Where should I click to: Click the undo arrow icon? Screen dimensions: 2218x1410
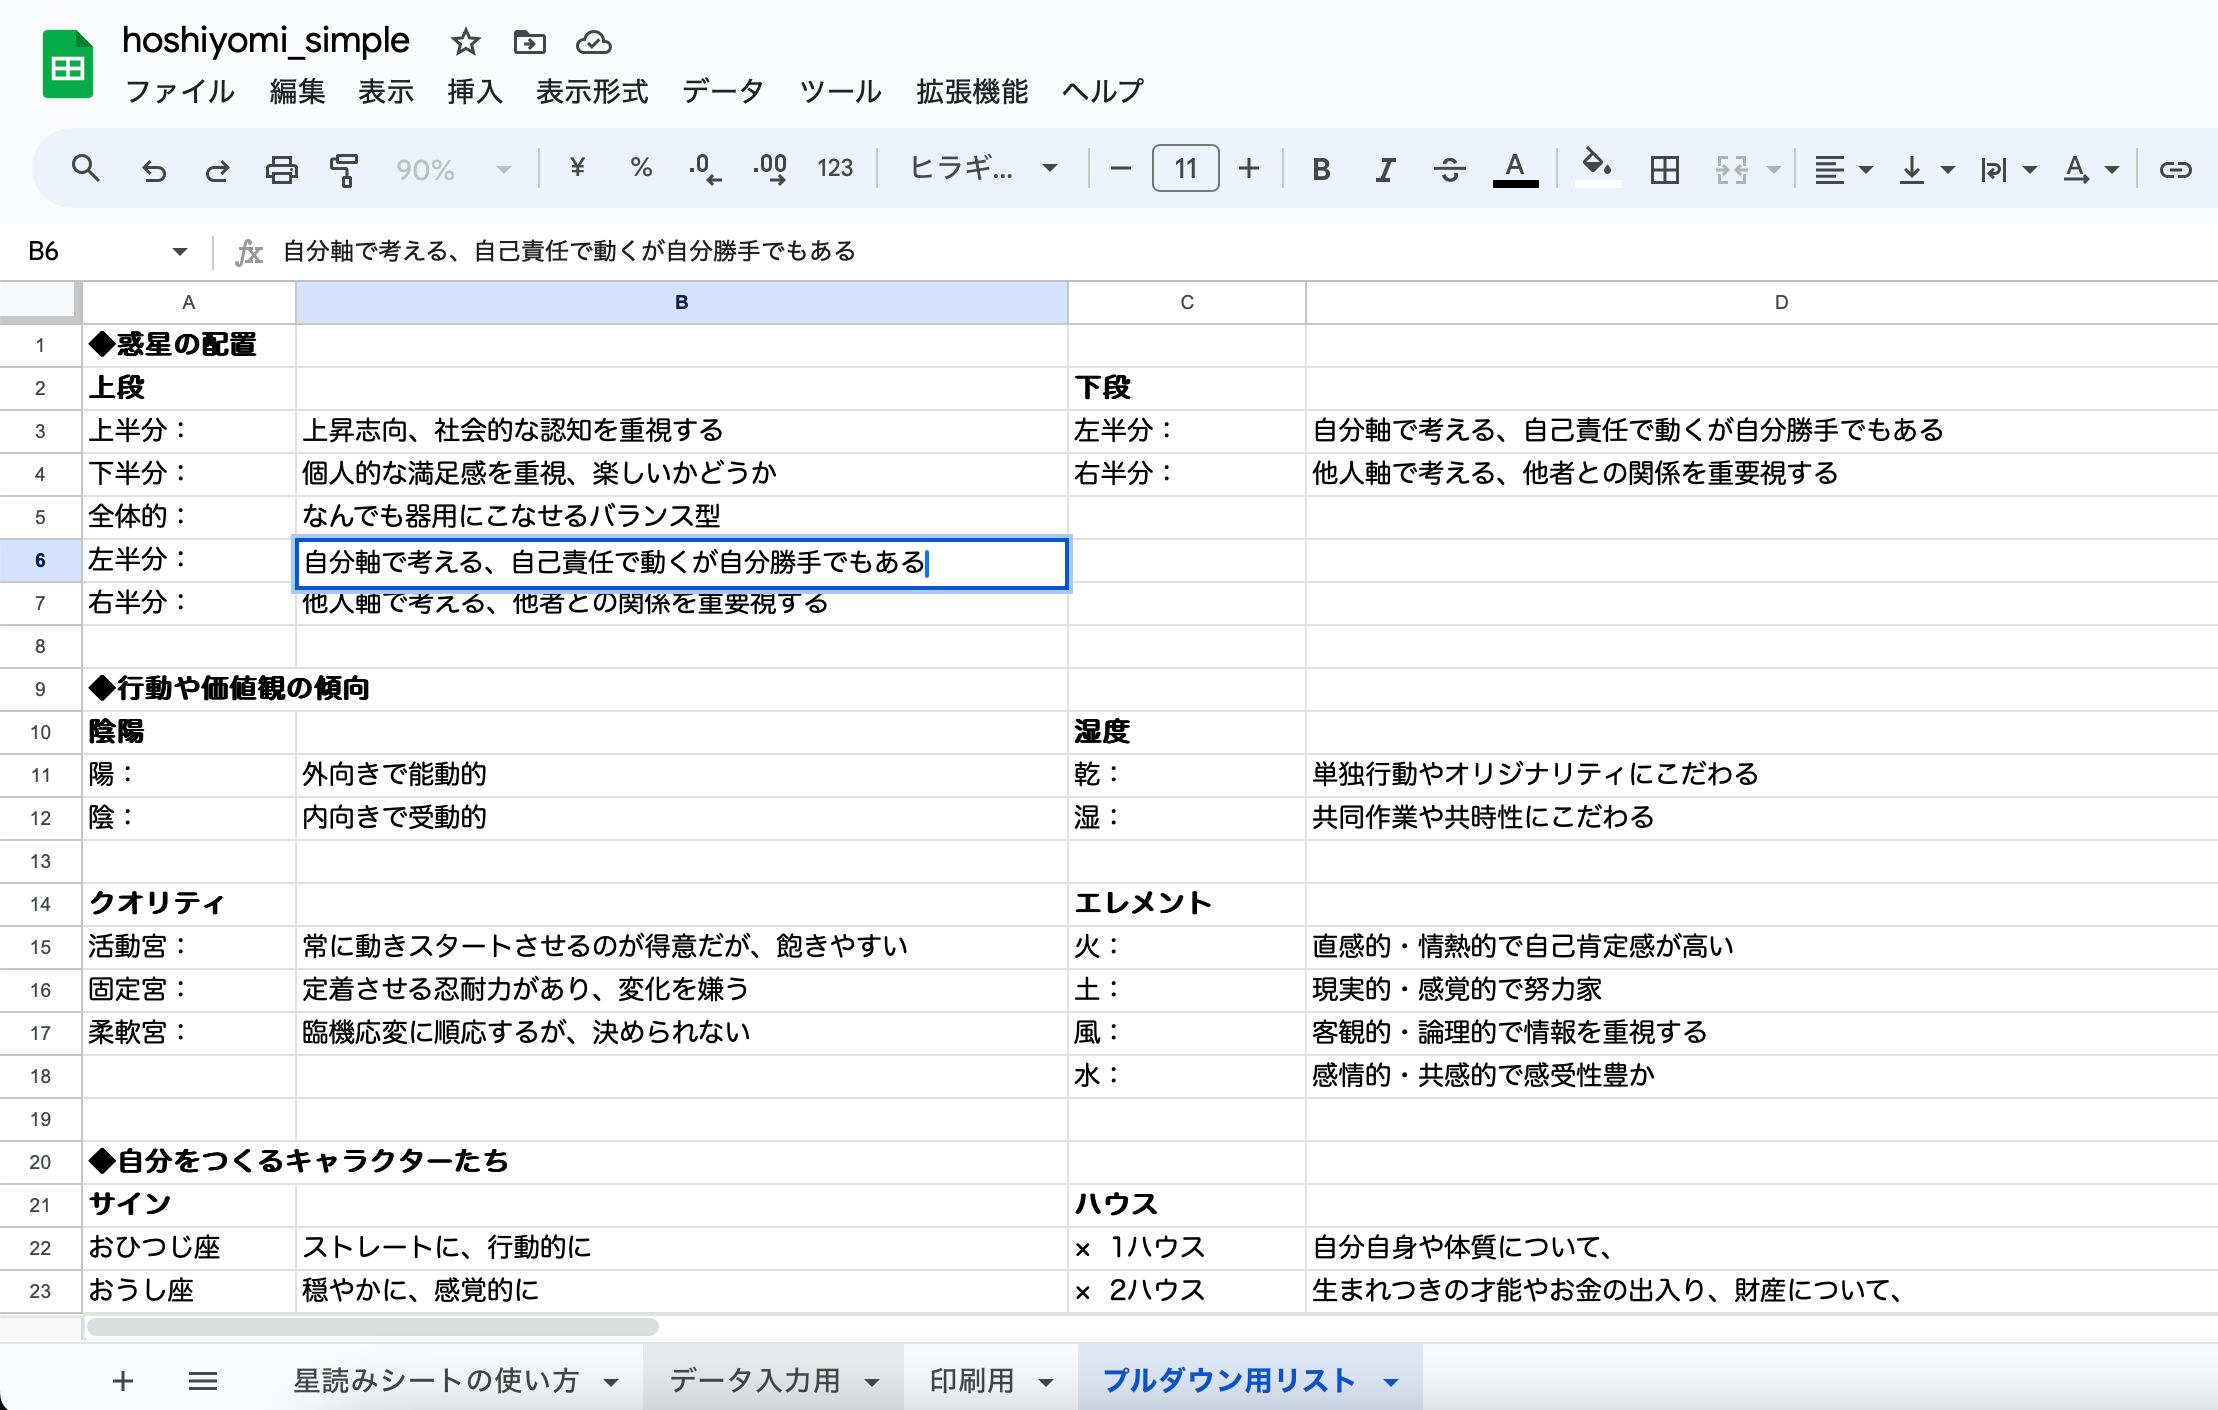click(153, 170)
